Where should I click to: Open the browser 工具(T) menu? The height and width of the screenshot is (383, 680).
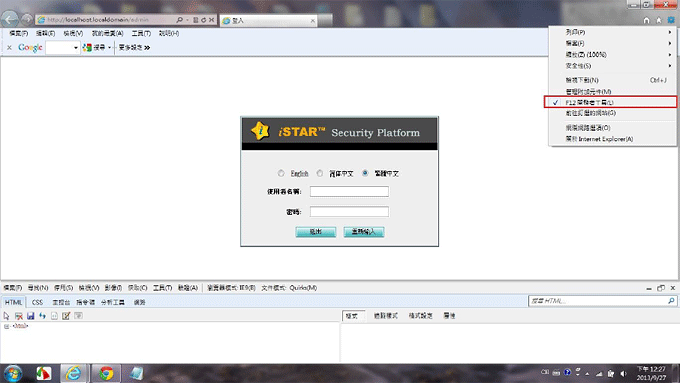click(x=141, y=33)
